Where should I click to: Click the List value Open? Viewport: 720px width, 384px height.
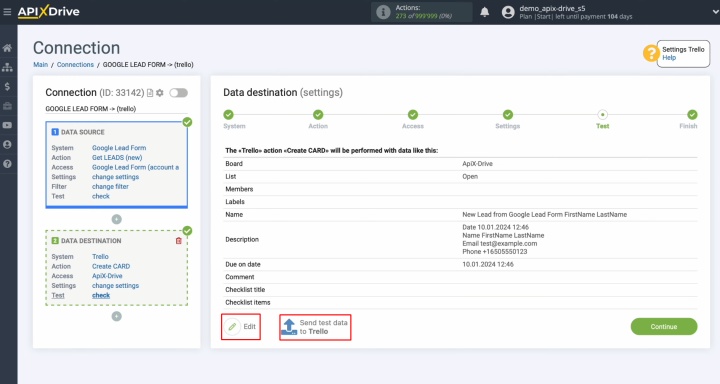[470, 176]
